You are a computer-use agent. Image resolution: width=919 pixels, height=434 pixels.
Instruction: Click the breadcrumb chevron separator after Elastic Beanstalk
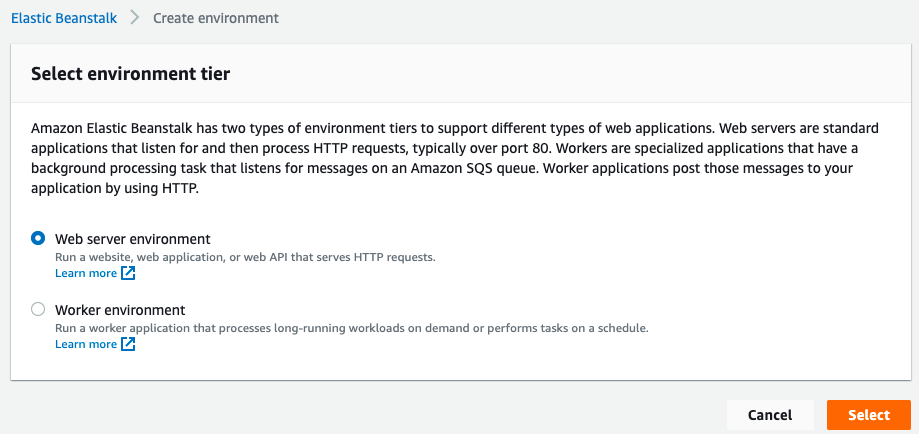tap(135, 18)
